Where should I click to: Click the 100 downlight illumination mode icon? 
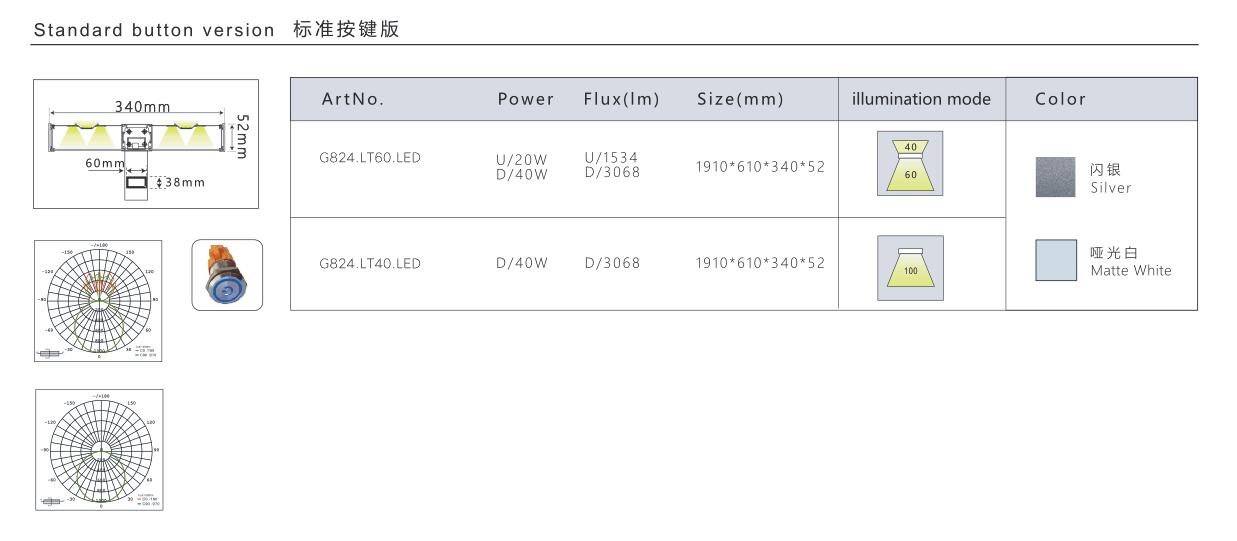point(910,267)
